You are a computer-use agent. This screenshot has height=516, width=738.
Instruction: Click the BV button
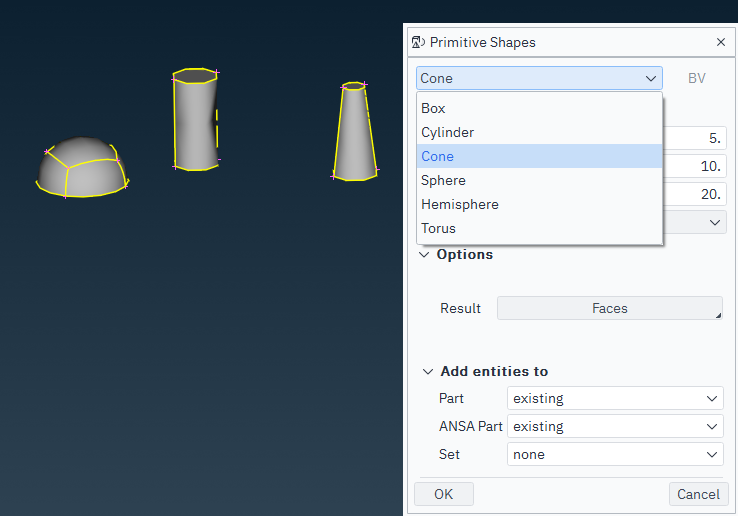pyautogui.click(x=696, y=78)
